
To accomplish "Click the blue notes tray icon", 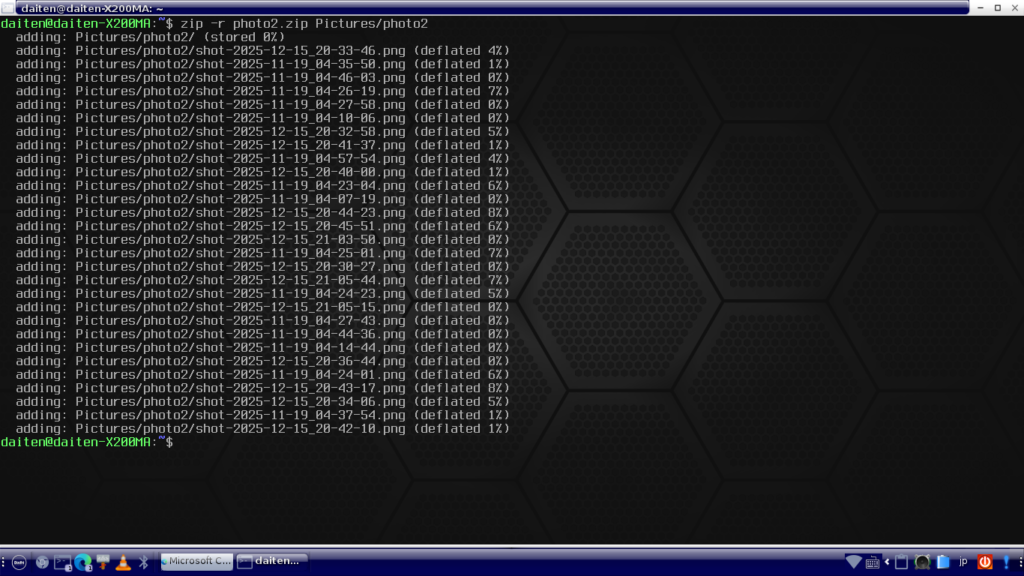I will (x=942, y=562).
